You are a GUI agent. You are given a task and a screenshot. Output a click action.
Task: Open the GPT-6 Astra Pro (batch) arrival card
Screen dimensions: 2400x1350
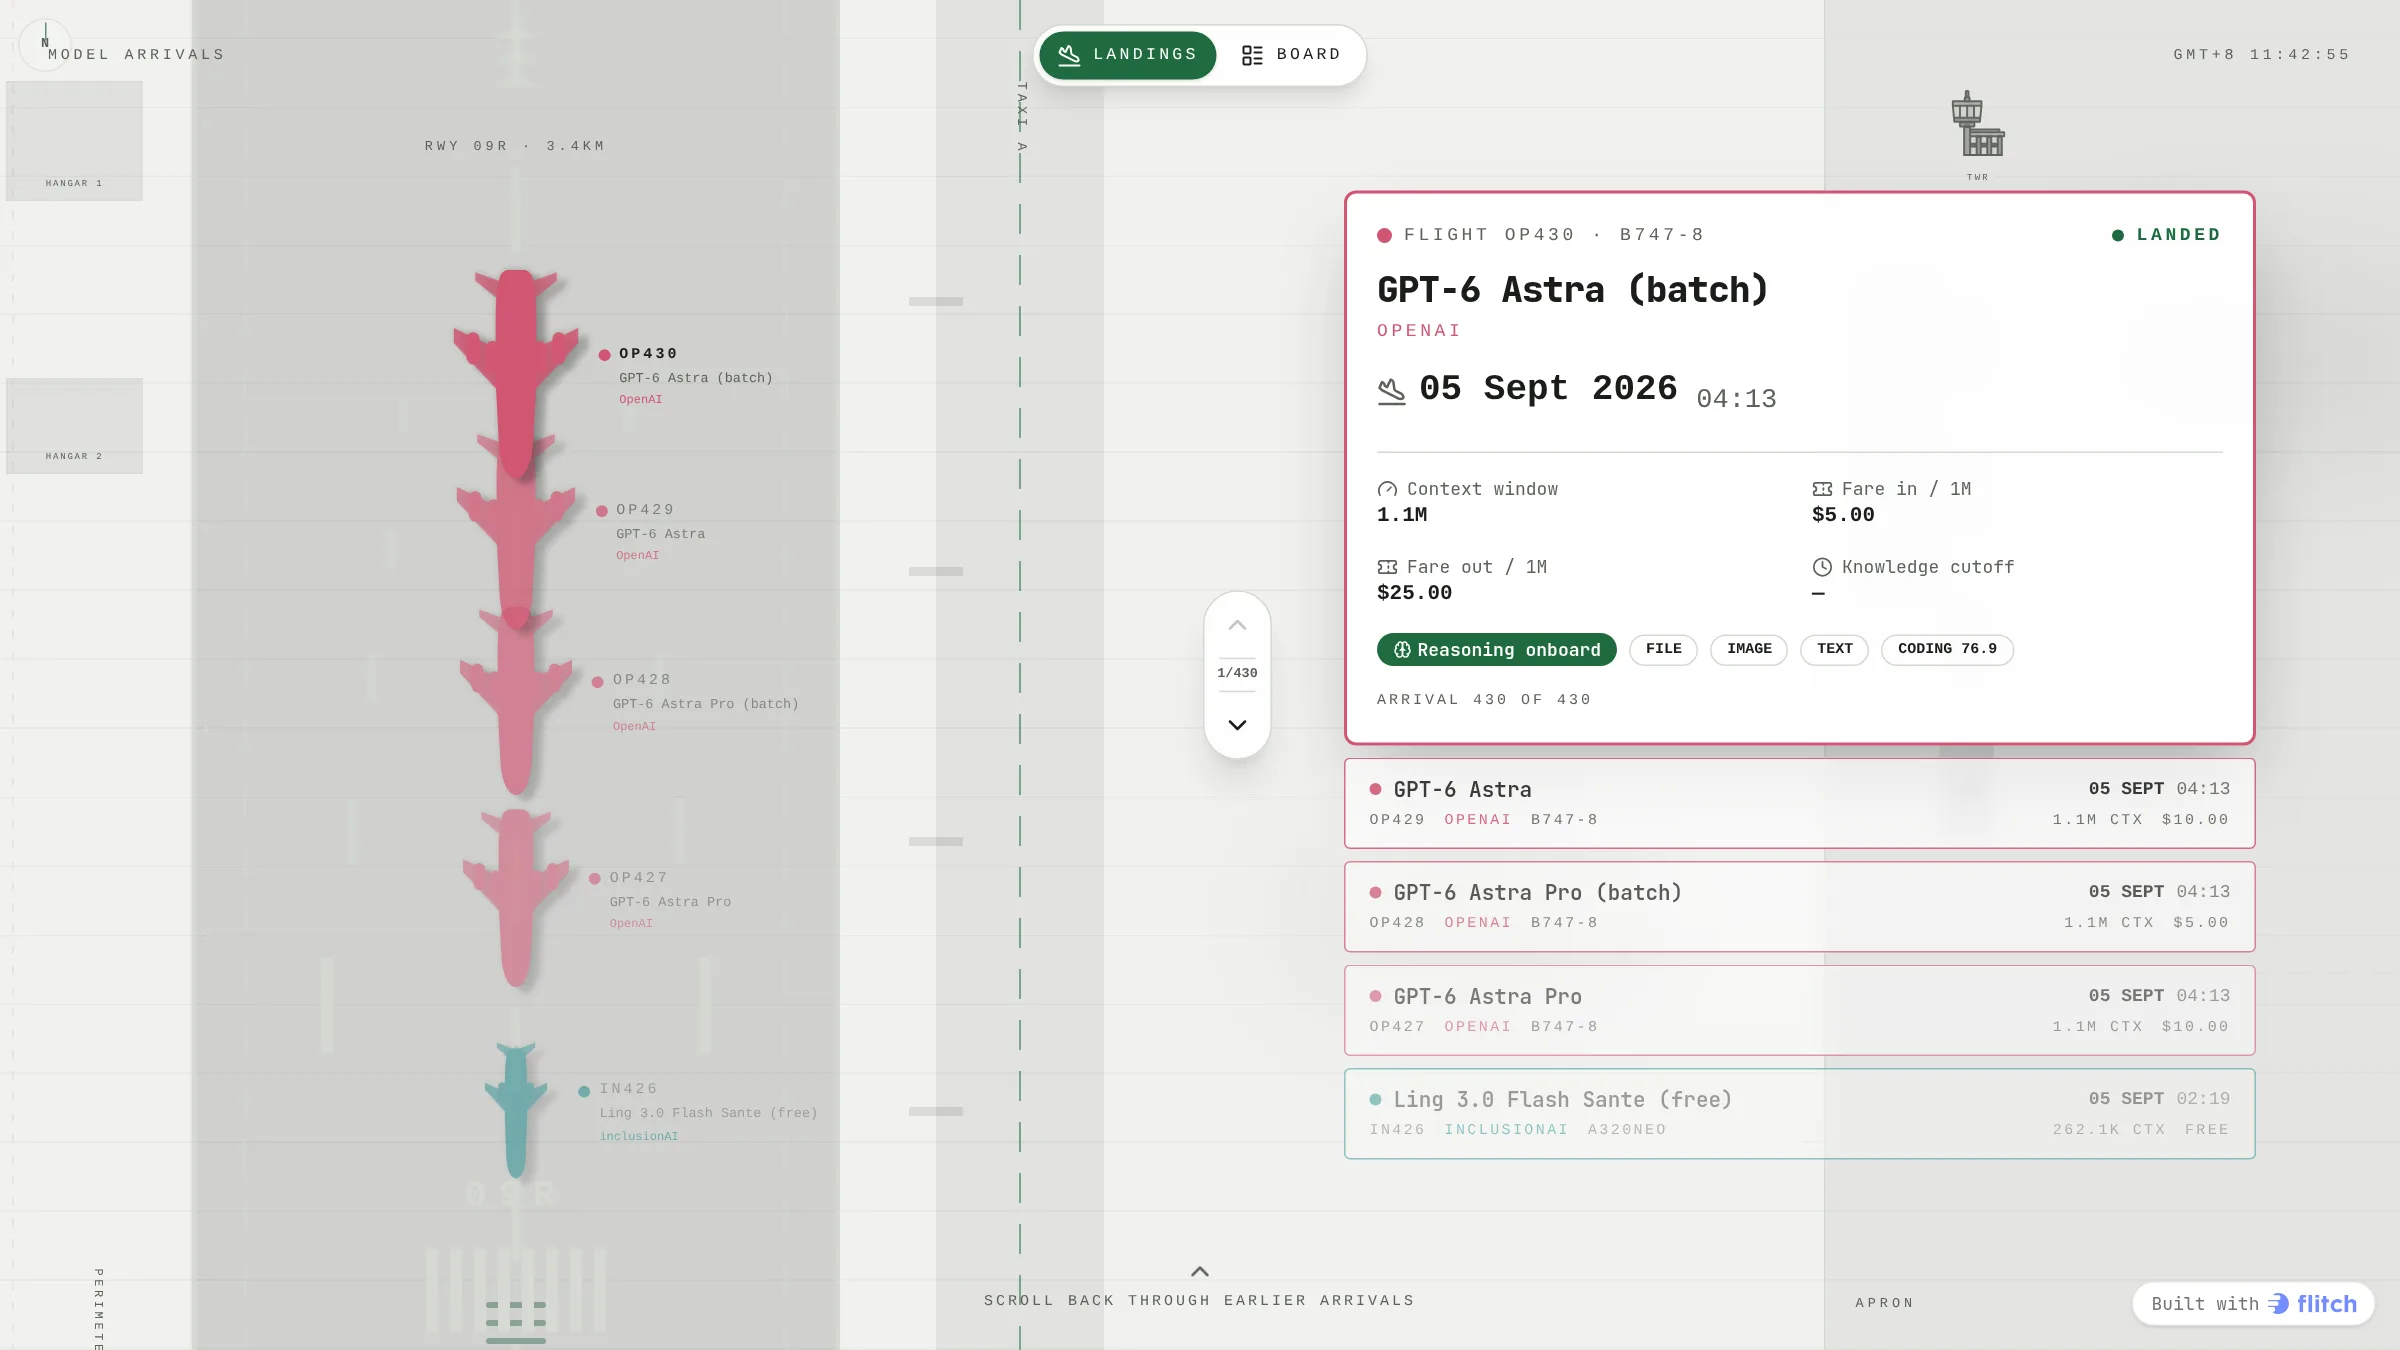point(1799,906)
